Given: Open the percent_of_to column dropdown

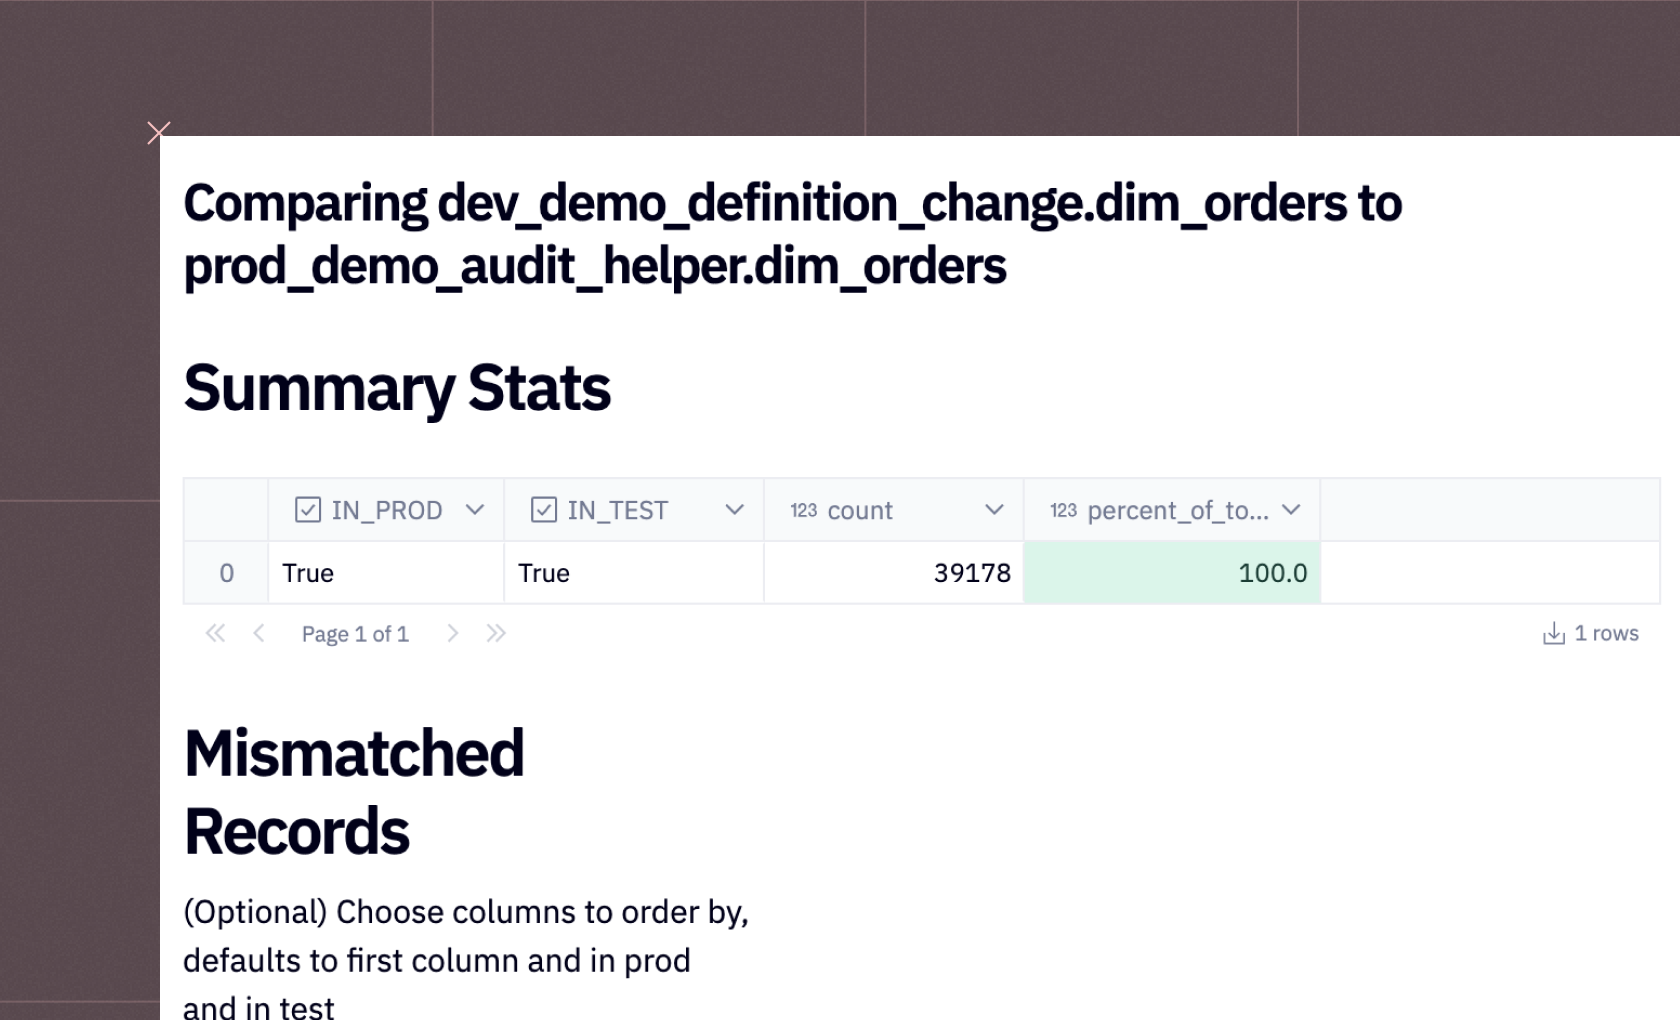Looking at the screenshot, I should 1292,510.
